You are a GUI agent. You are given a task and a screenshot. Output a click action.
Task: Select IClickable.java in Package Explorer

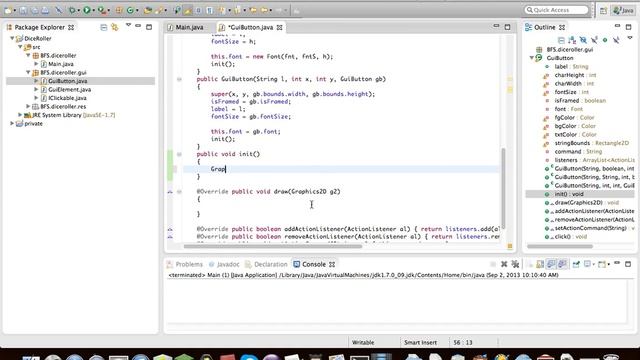coord(67,98)
